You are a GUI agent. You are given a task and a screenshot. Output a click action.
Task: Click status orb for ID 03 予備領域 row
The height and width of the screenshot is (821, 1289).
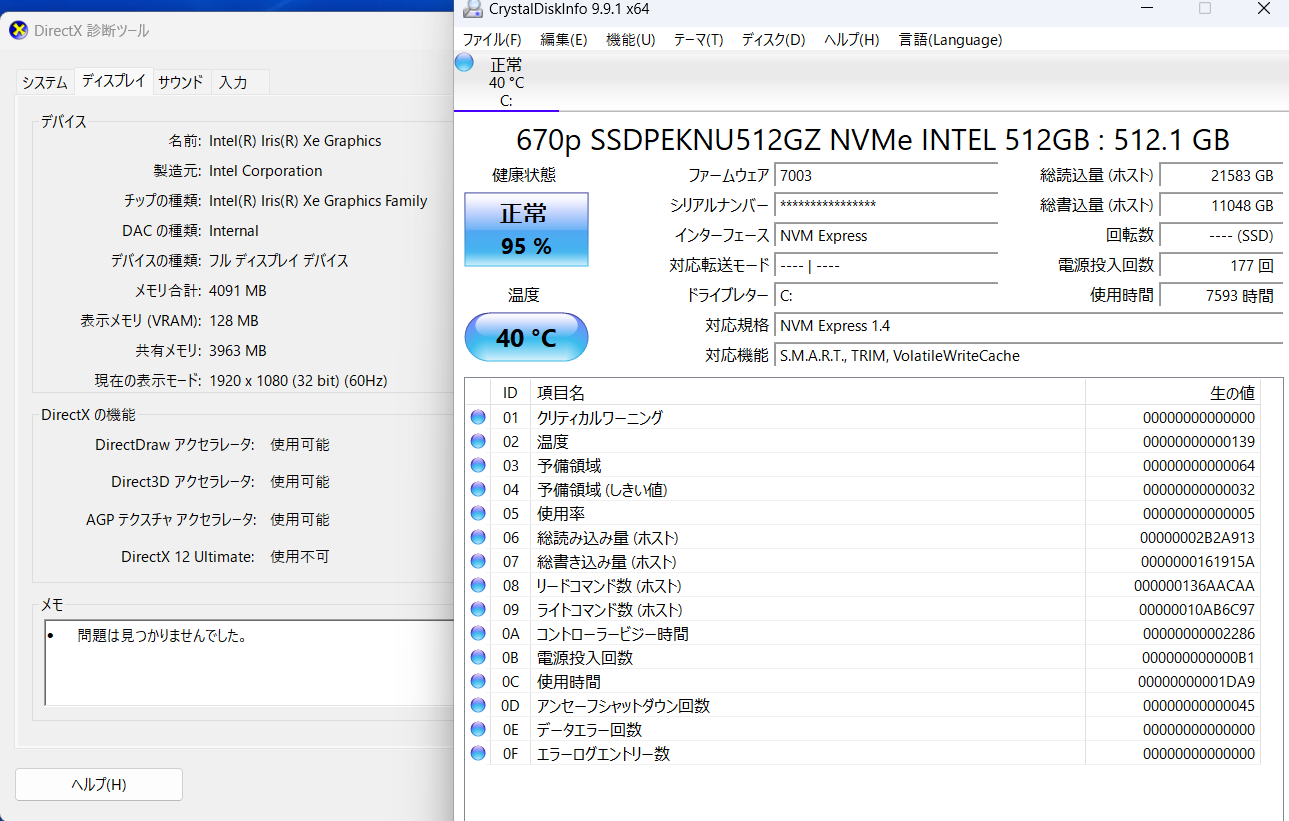pyautogui.click(x=478, y=465)
